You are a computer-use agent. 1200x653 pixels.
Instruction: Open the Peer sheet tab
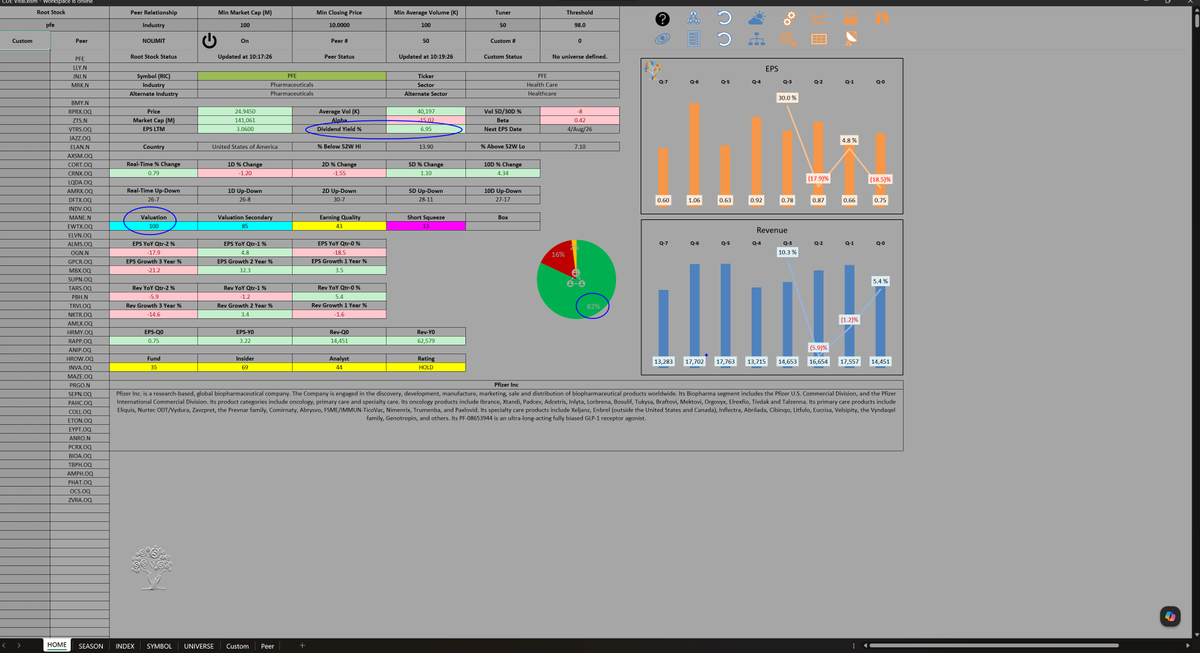pos(267,646)
